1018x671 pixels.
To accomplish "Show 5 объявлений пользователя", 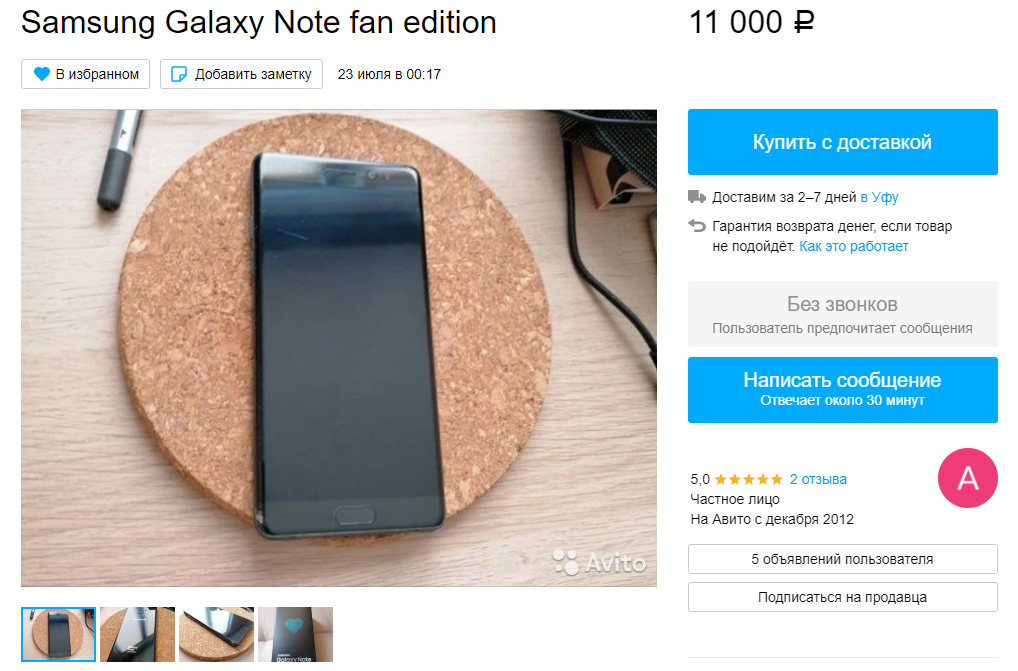I will [x=843, y=559].
